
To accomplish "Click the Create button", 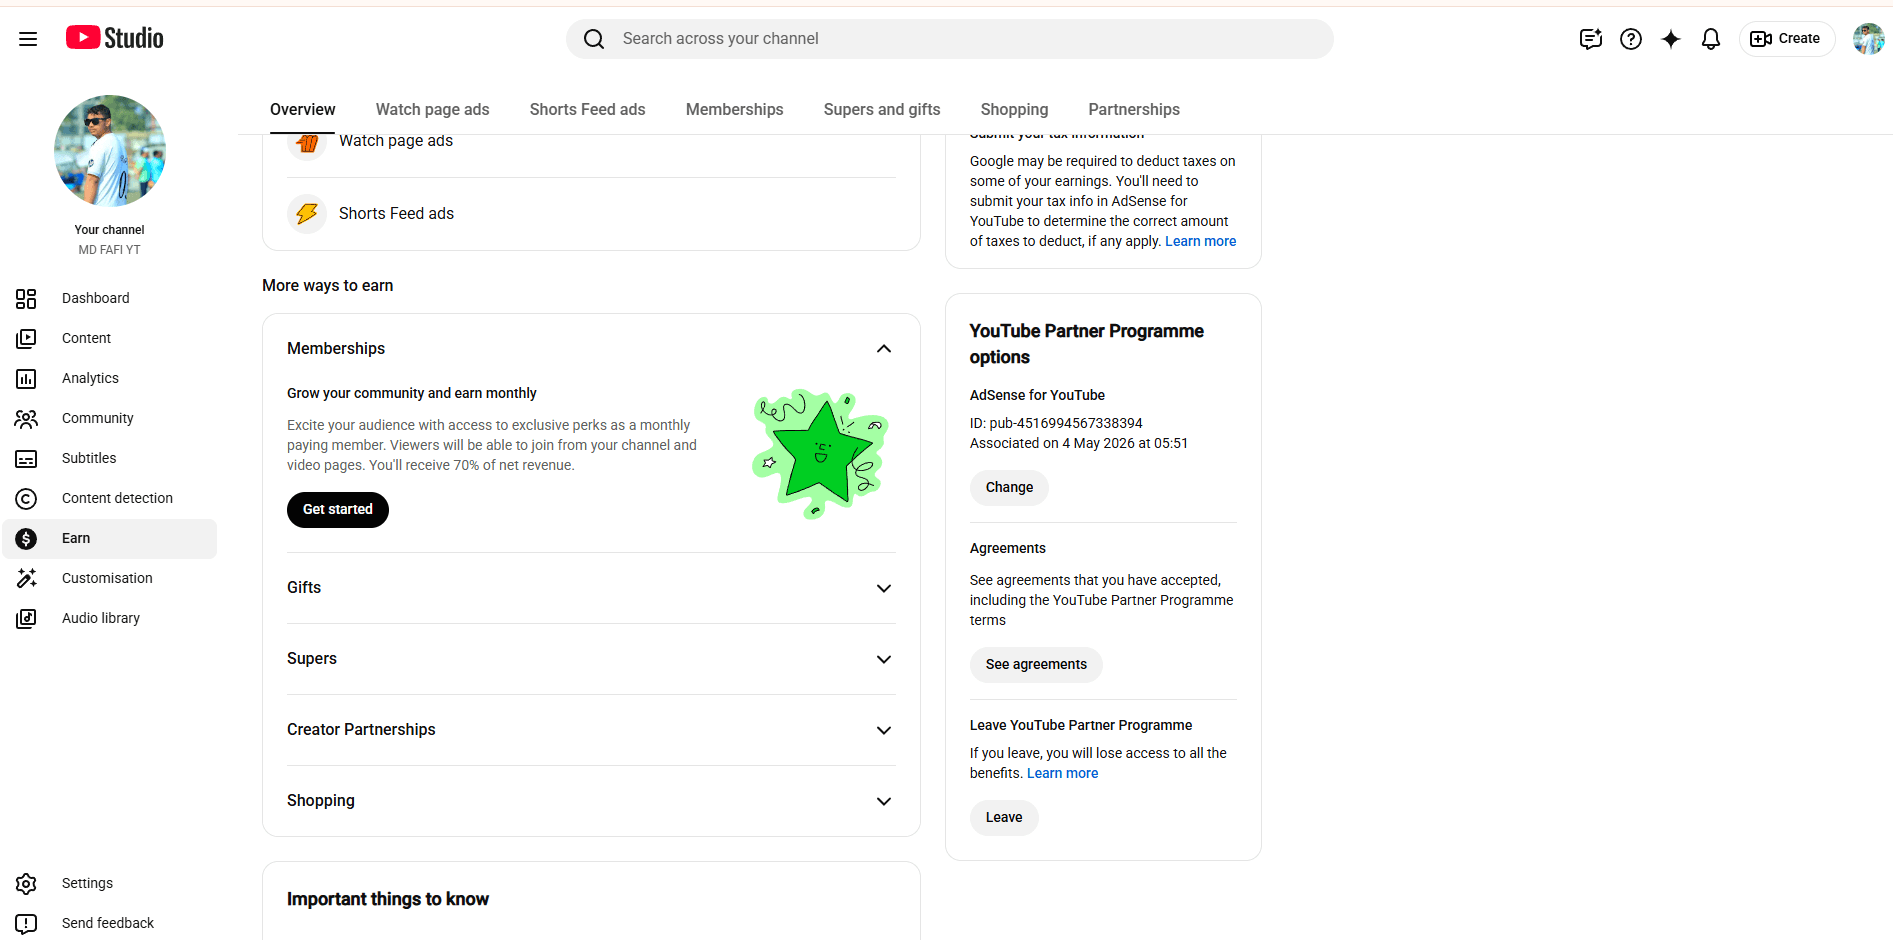I will 1787,39.
